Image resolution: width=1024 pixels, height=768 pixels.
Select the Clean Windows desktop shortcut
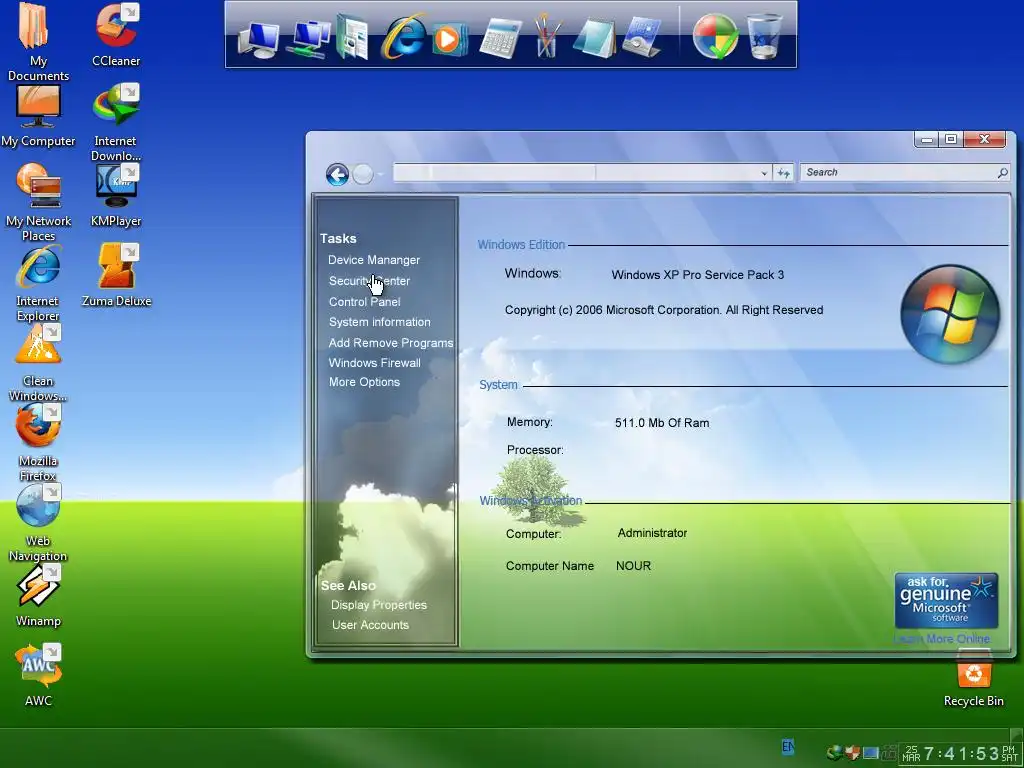click(x=38, y=362)
